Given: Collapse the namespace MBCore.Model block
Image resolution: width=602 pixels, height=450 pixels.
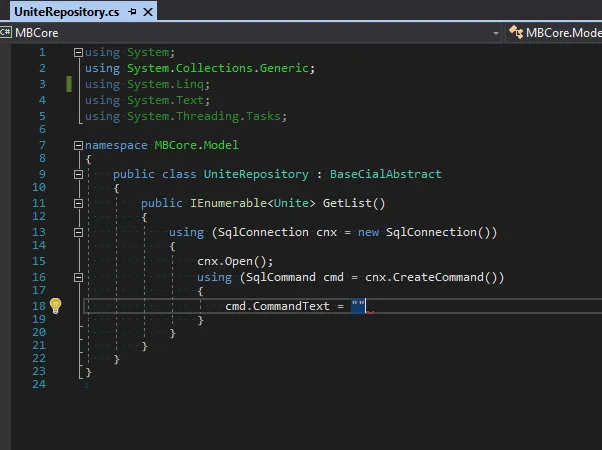Looking at the screenshot, I should (x=78, y=145).
